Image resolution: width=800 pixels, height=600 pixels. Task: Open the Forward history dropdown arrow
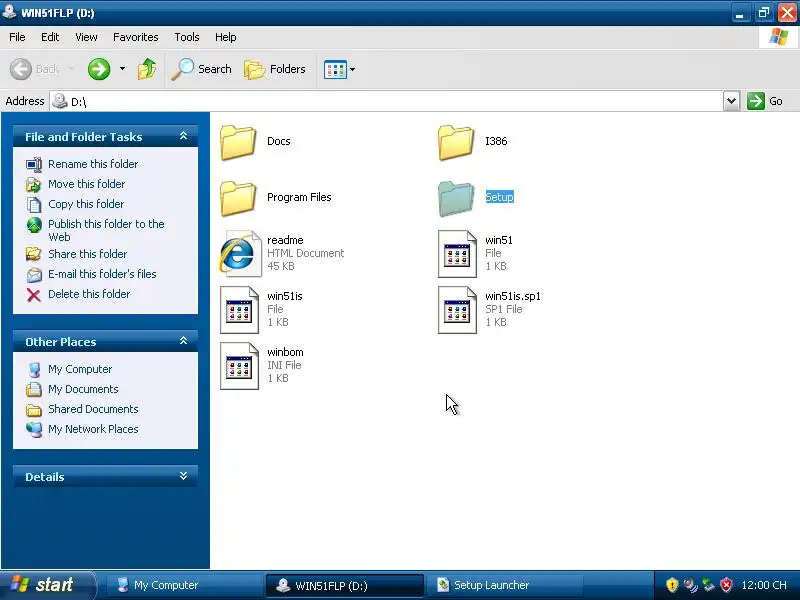click(x=122, y=69)
